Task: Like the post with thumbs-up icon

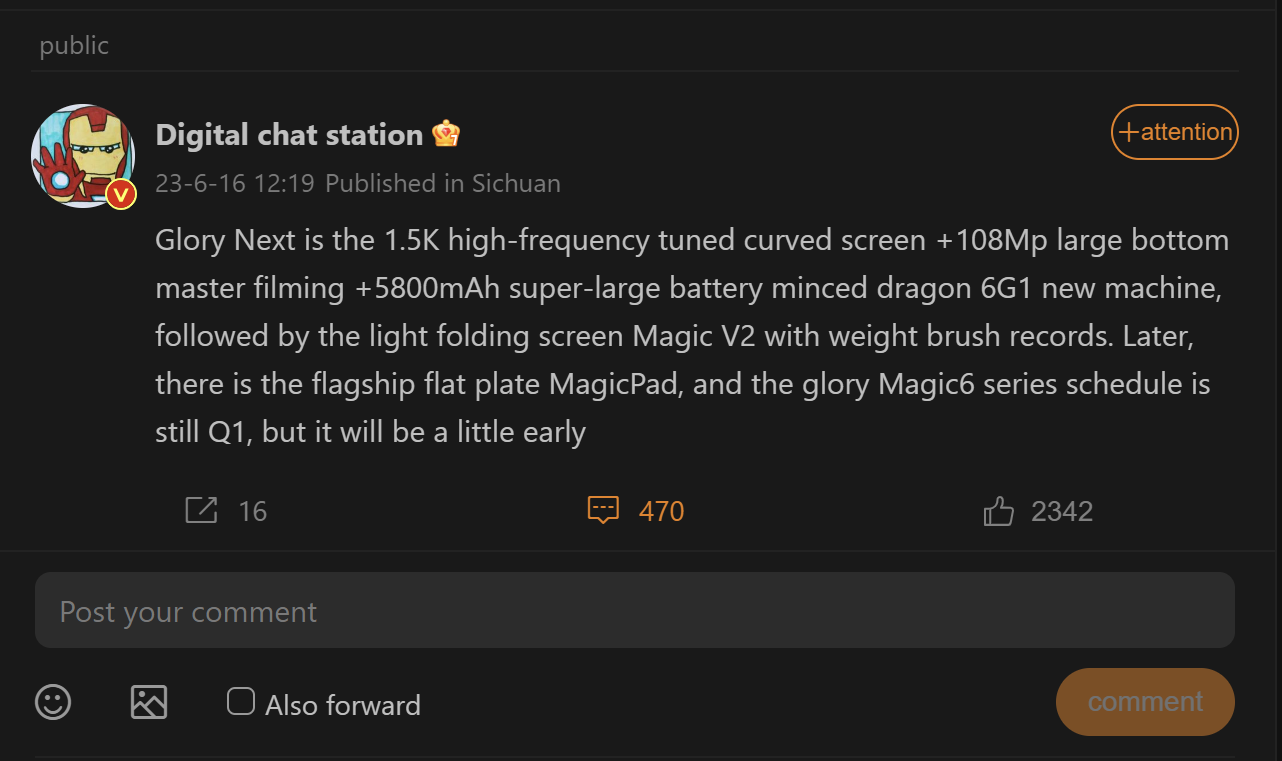Action: click(998, 512)
